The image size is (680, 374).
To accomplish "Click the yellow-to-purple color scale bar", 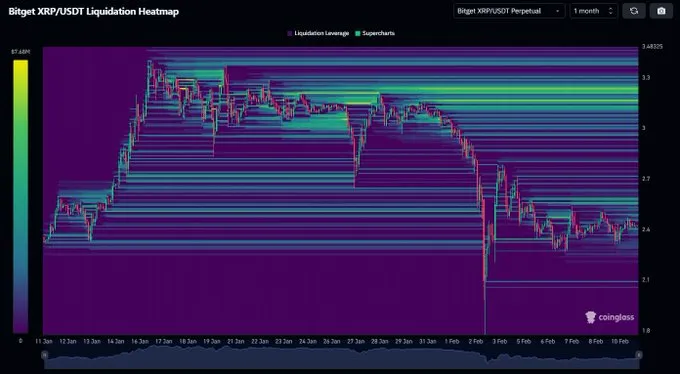I will tap(20, 197).
